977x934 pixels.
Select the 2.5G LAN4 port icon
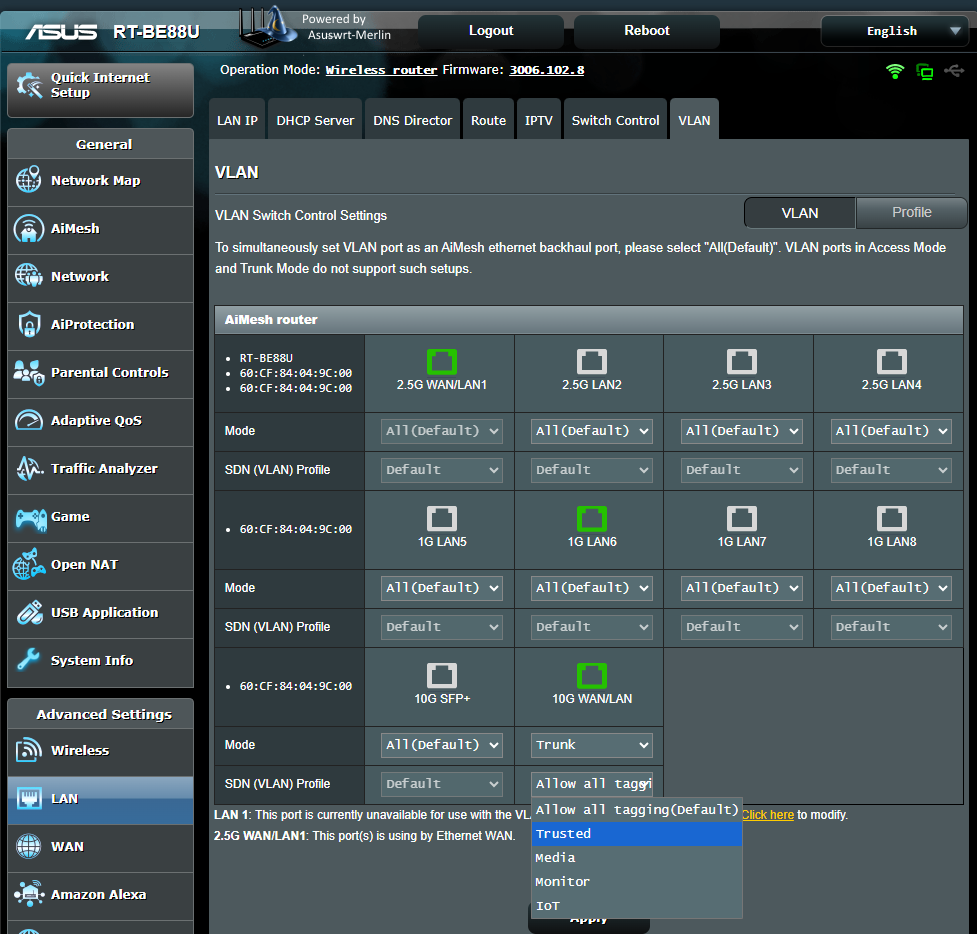892,361
